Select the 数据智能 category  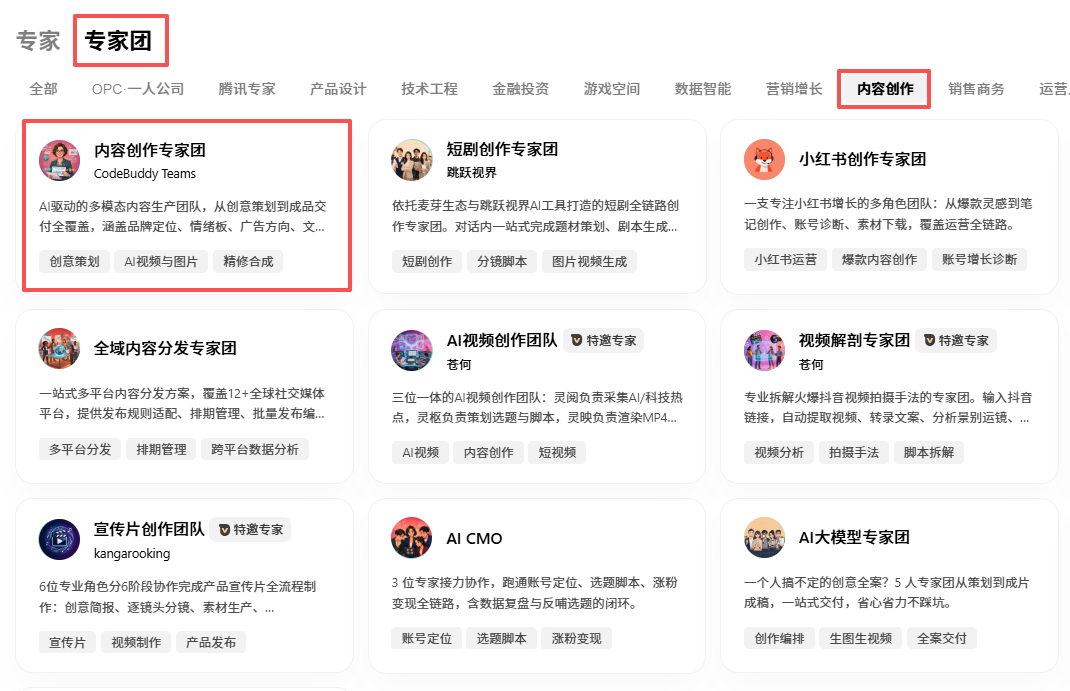[703, 89]
